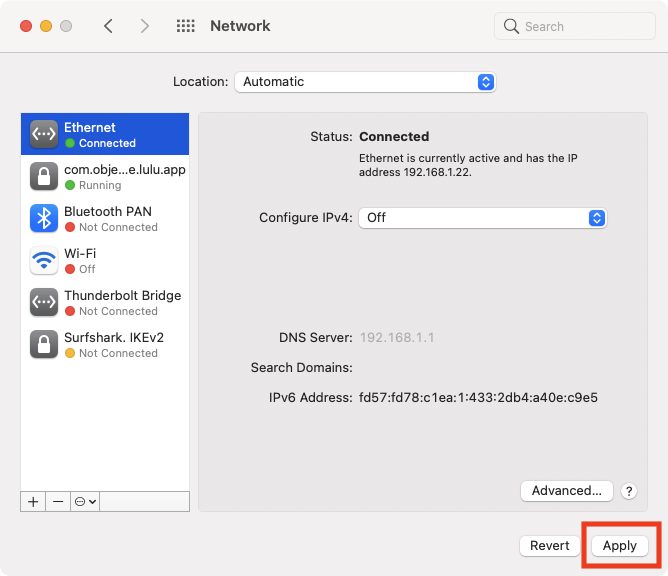The image size is (668, 576).
Task: Click the DNS Server address field
Action: 397,338
